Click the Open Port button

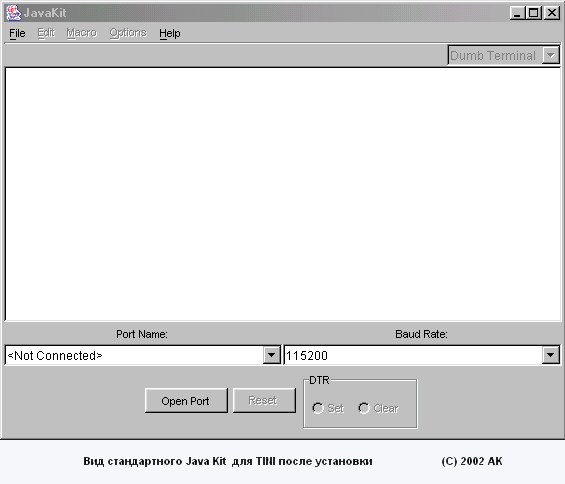click(186, 401)
